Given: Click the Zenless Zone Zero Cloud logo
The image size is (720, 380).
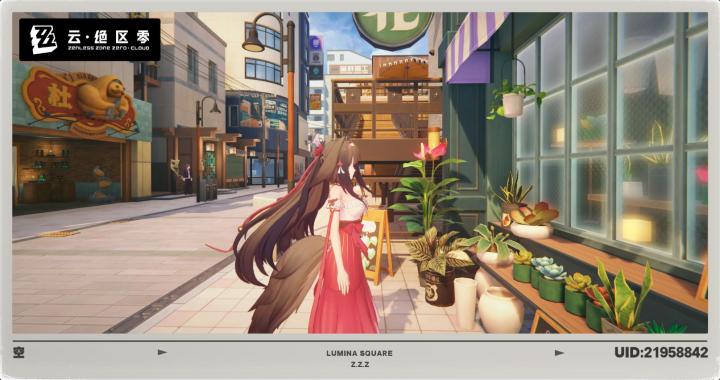Looking at the screenshot, I should click(x=90, y=40).
